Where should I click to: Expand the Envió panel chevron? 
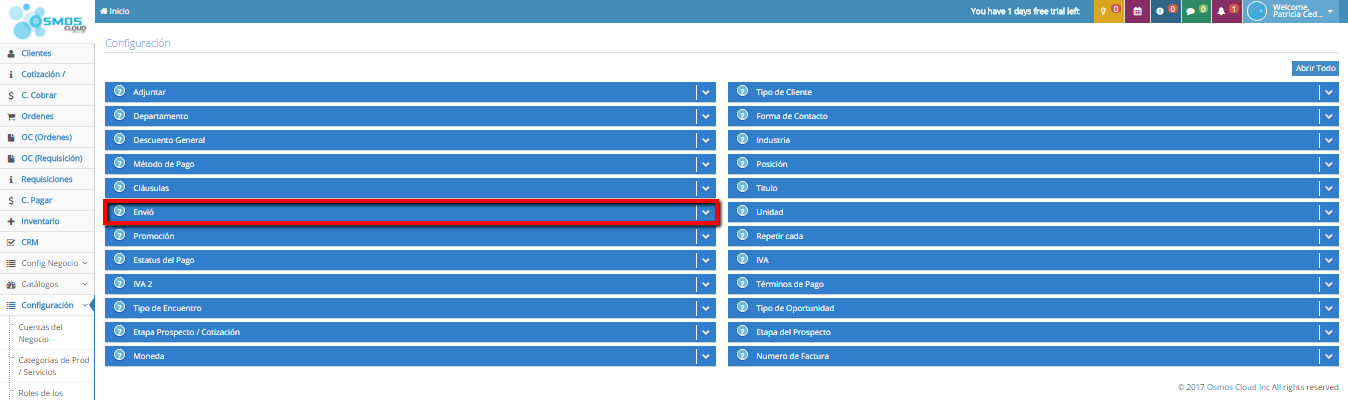coord(706,212)
